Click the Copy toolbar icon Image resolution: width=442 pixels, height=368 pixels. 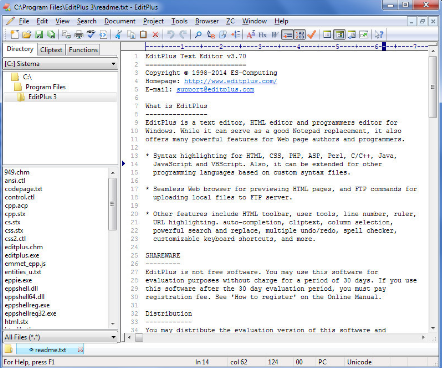tap(131, 34)
